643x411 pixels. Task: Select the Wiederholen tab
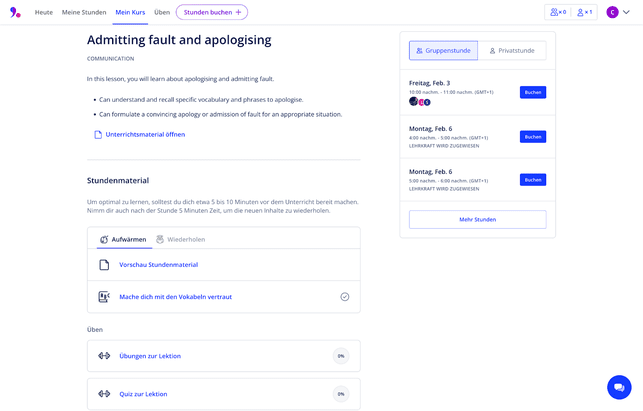click(180, 240)
